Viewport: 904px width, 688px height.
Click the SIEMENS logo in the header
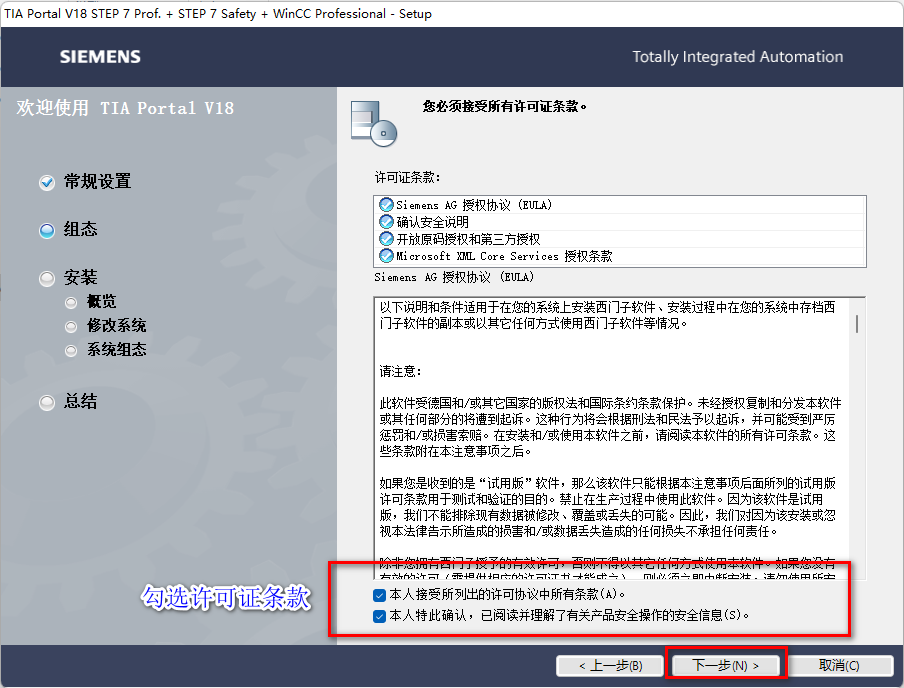[x=100, y=57]
